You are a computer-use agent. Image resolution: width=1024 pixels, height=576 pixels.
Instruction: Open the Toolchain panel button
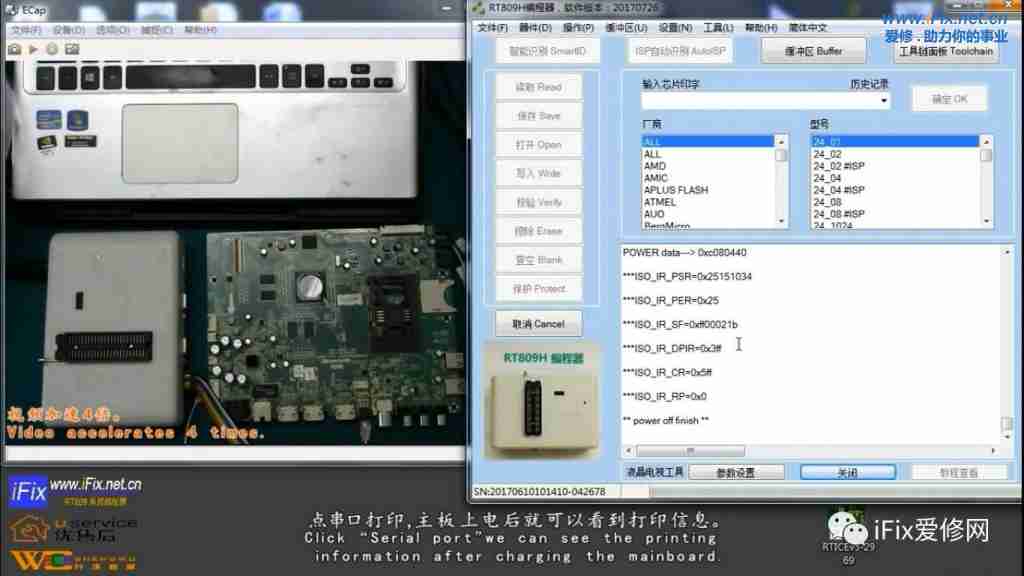(x=945, y=51)
